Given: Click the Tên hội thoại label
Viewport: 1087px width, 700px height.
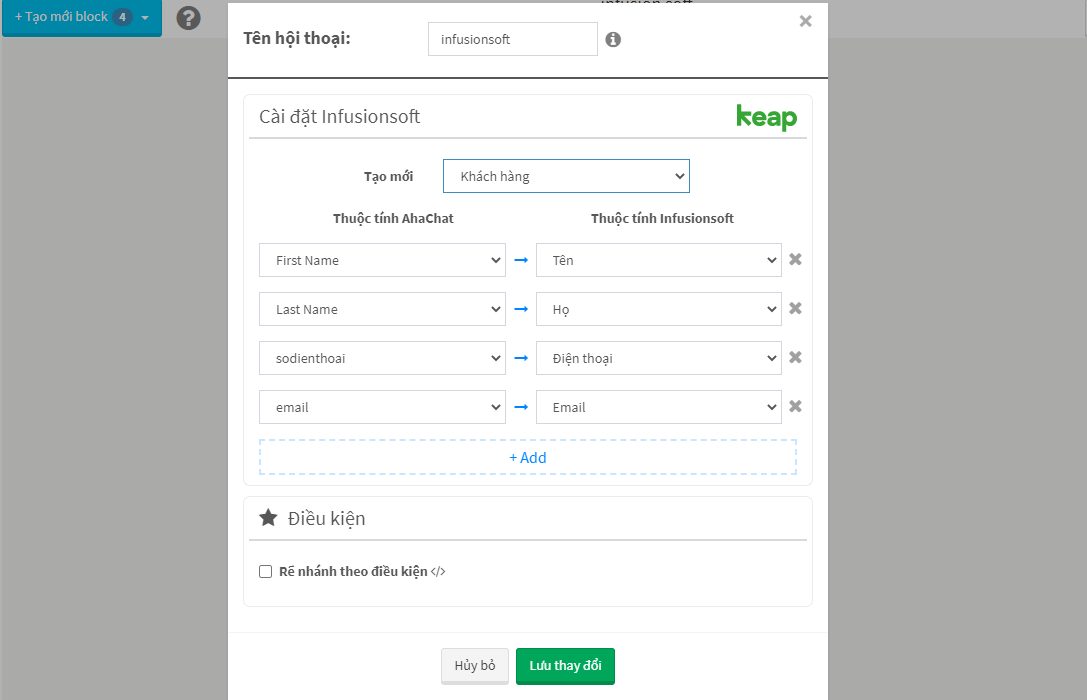Looking at the screenshot, I should tap(297, 38).
